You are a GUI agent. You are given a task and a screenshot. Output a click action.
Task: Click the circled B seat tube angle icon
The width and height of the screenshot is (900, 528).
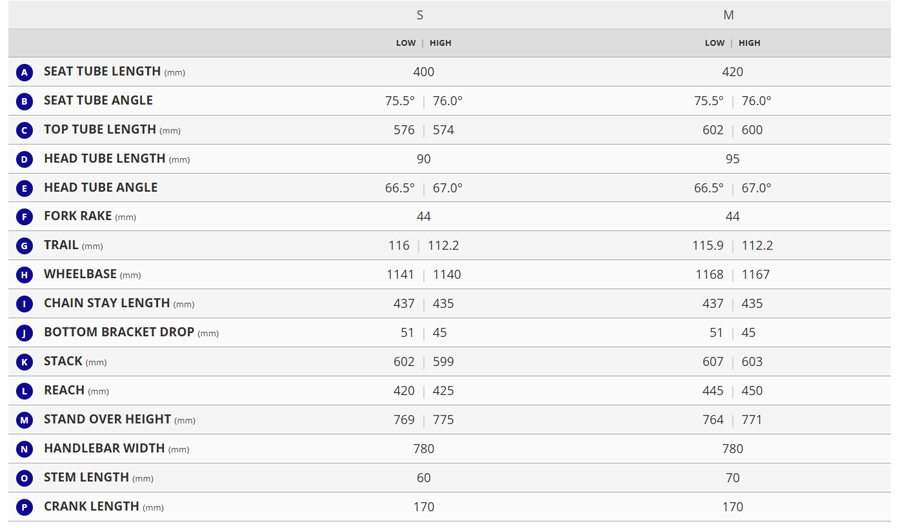[x=24, y=101]
